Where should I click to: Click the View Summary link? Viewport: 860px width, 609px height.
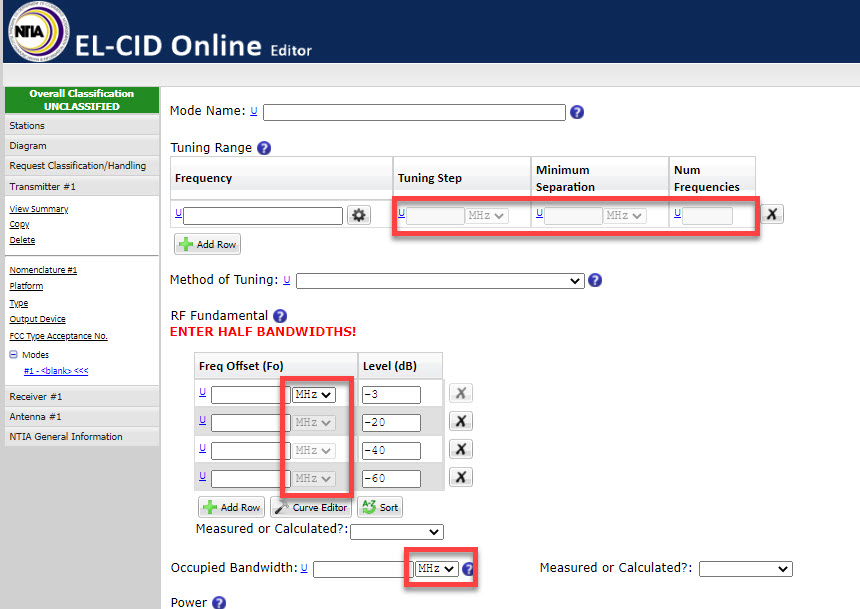pos(38,209)
